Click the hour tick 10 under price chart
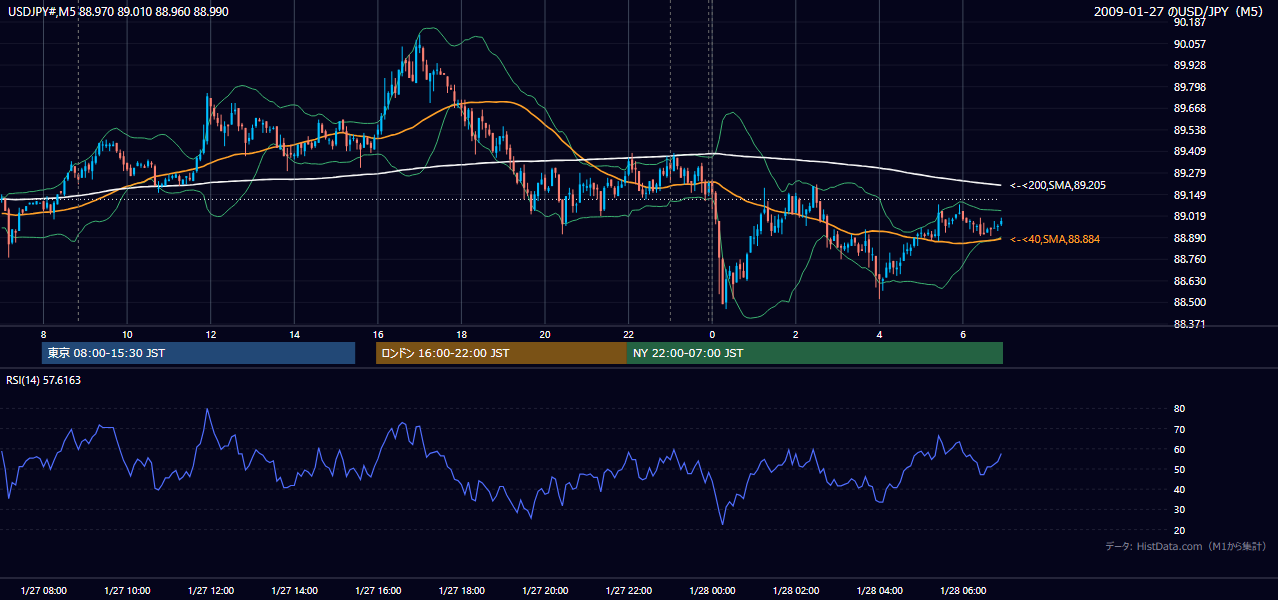This screenshot has width=1278, height=600. tap(127, 334)
